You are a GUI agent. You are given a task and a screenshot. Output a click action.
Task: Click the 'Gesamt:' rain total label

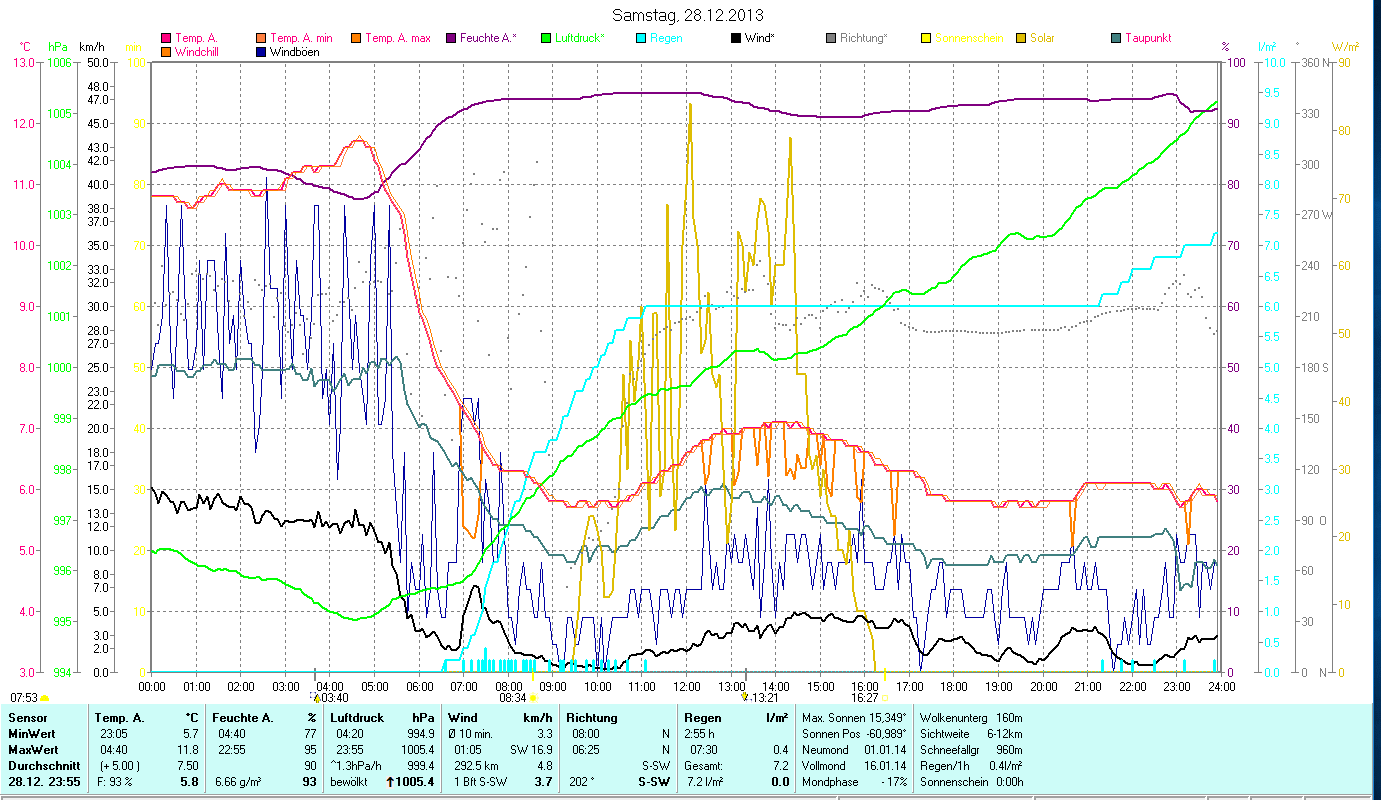click(705, 765)
